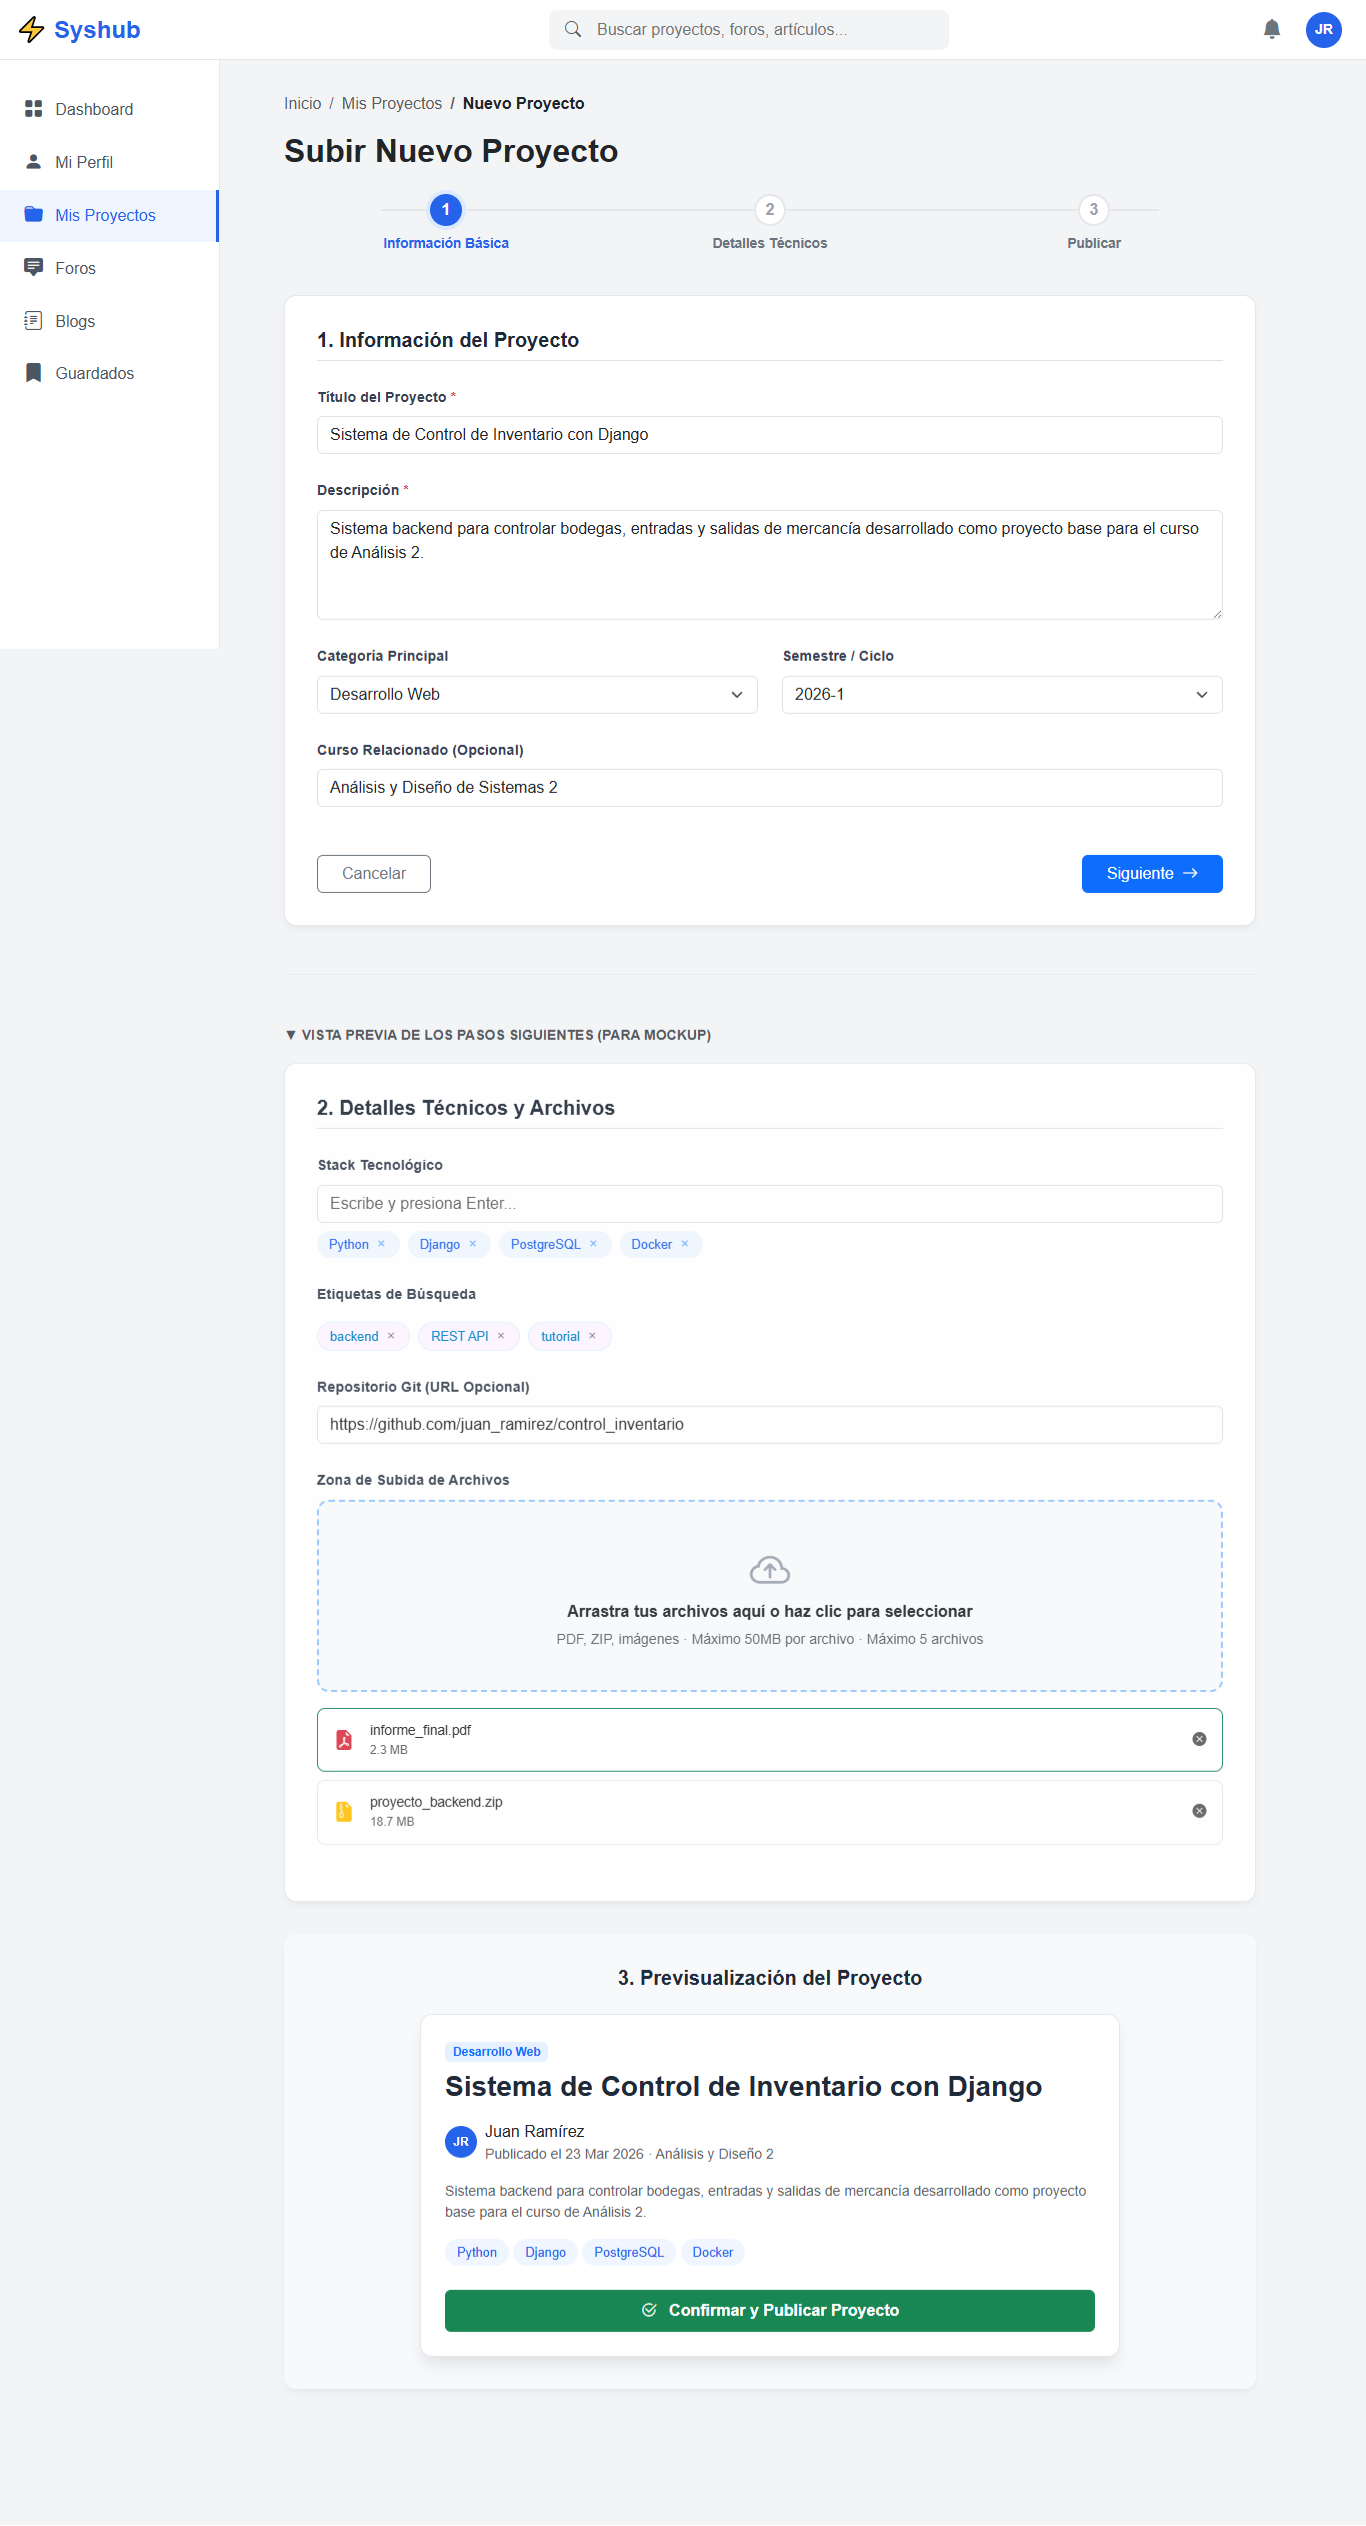The image size is (1366, 2526).
Task: Collapse the Vista previa de los pasos section
Action: coord(498,1035)
